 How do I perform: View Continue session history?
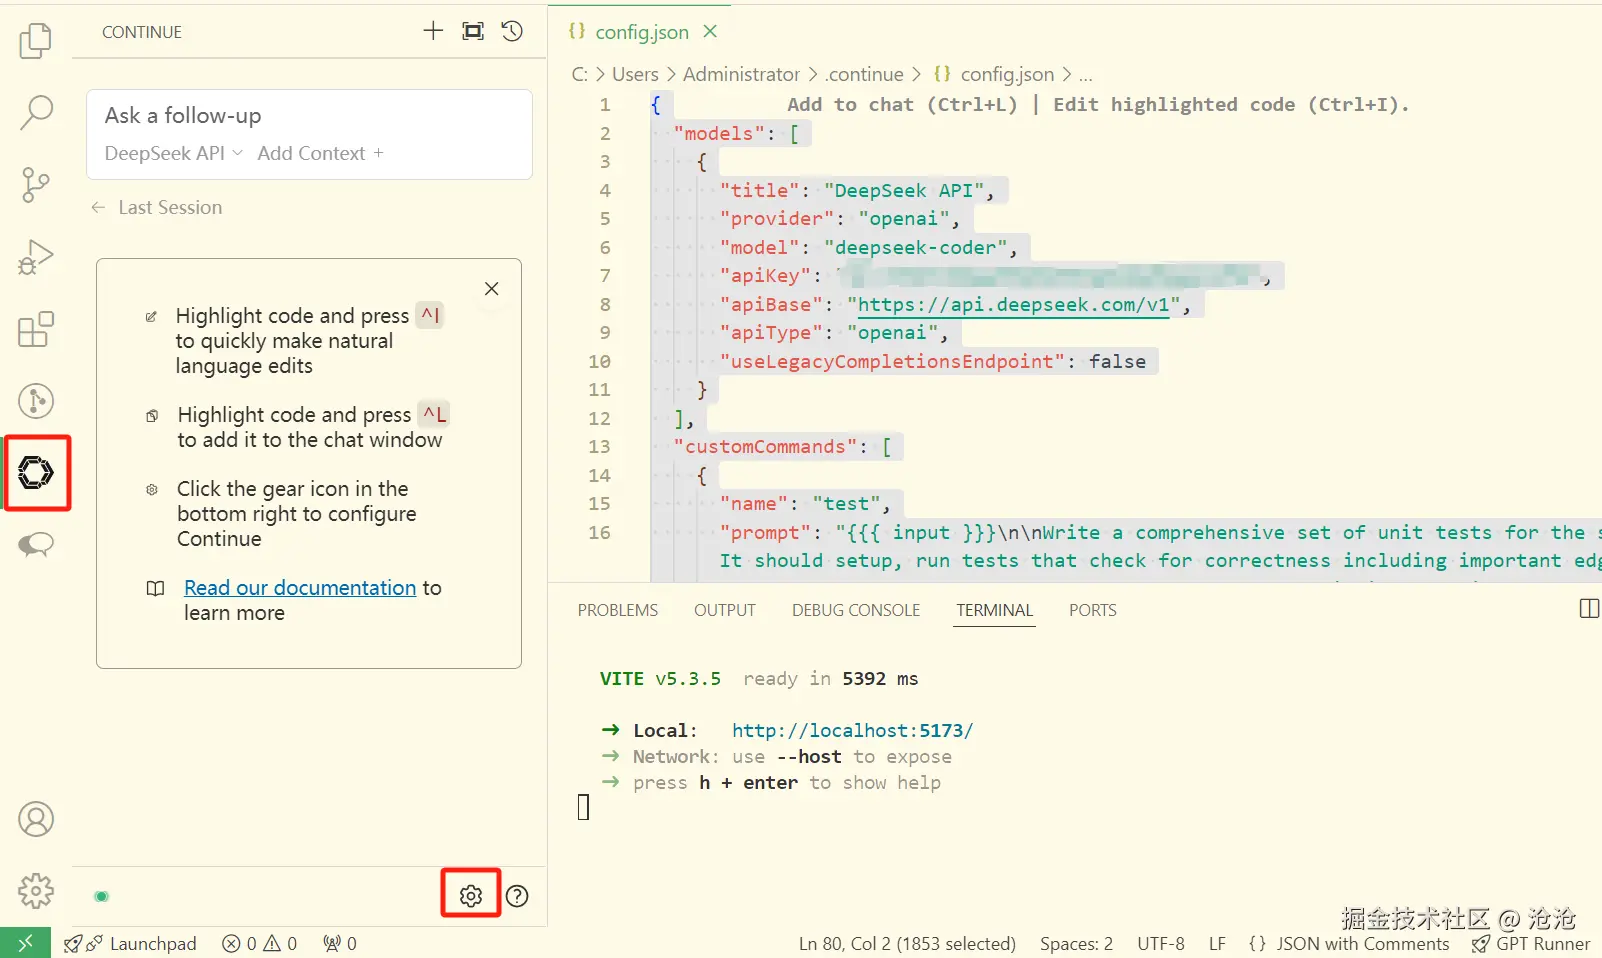pyautogui.click(x=512, y=31)
